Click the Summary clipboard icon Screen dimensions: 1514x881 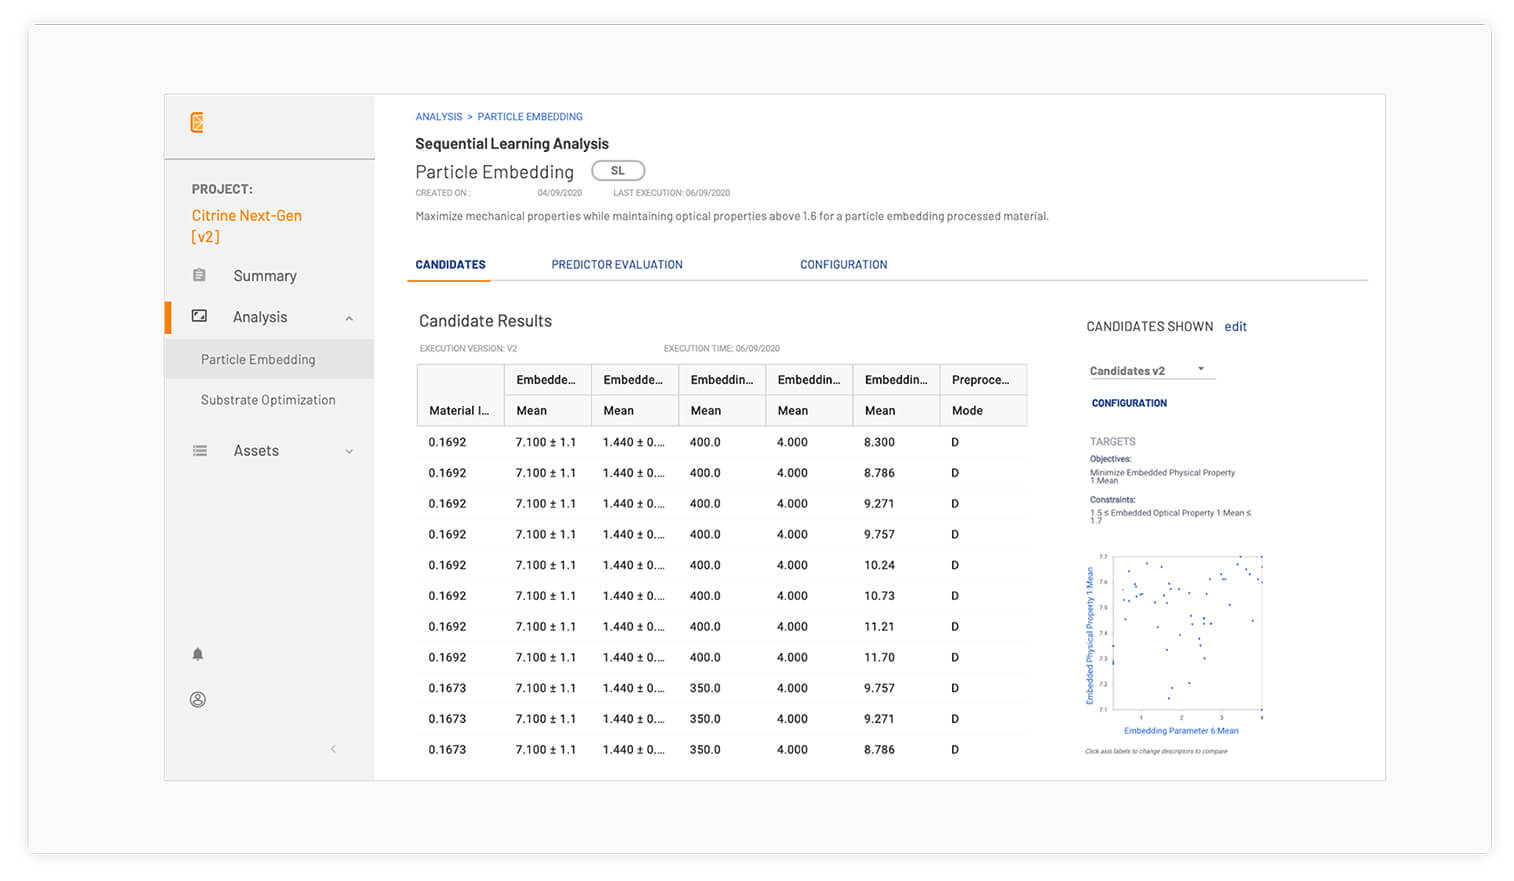point(199,275)
